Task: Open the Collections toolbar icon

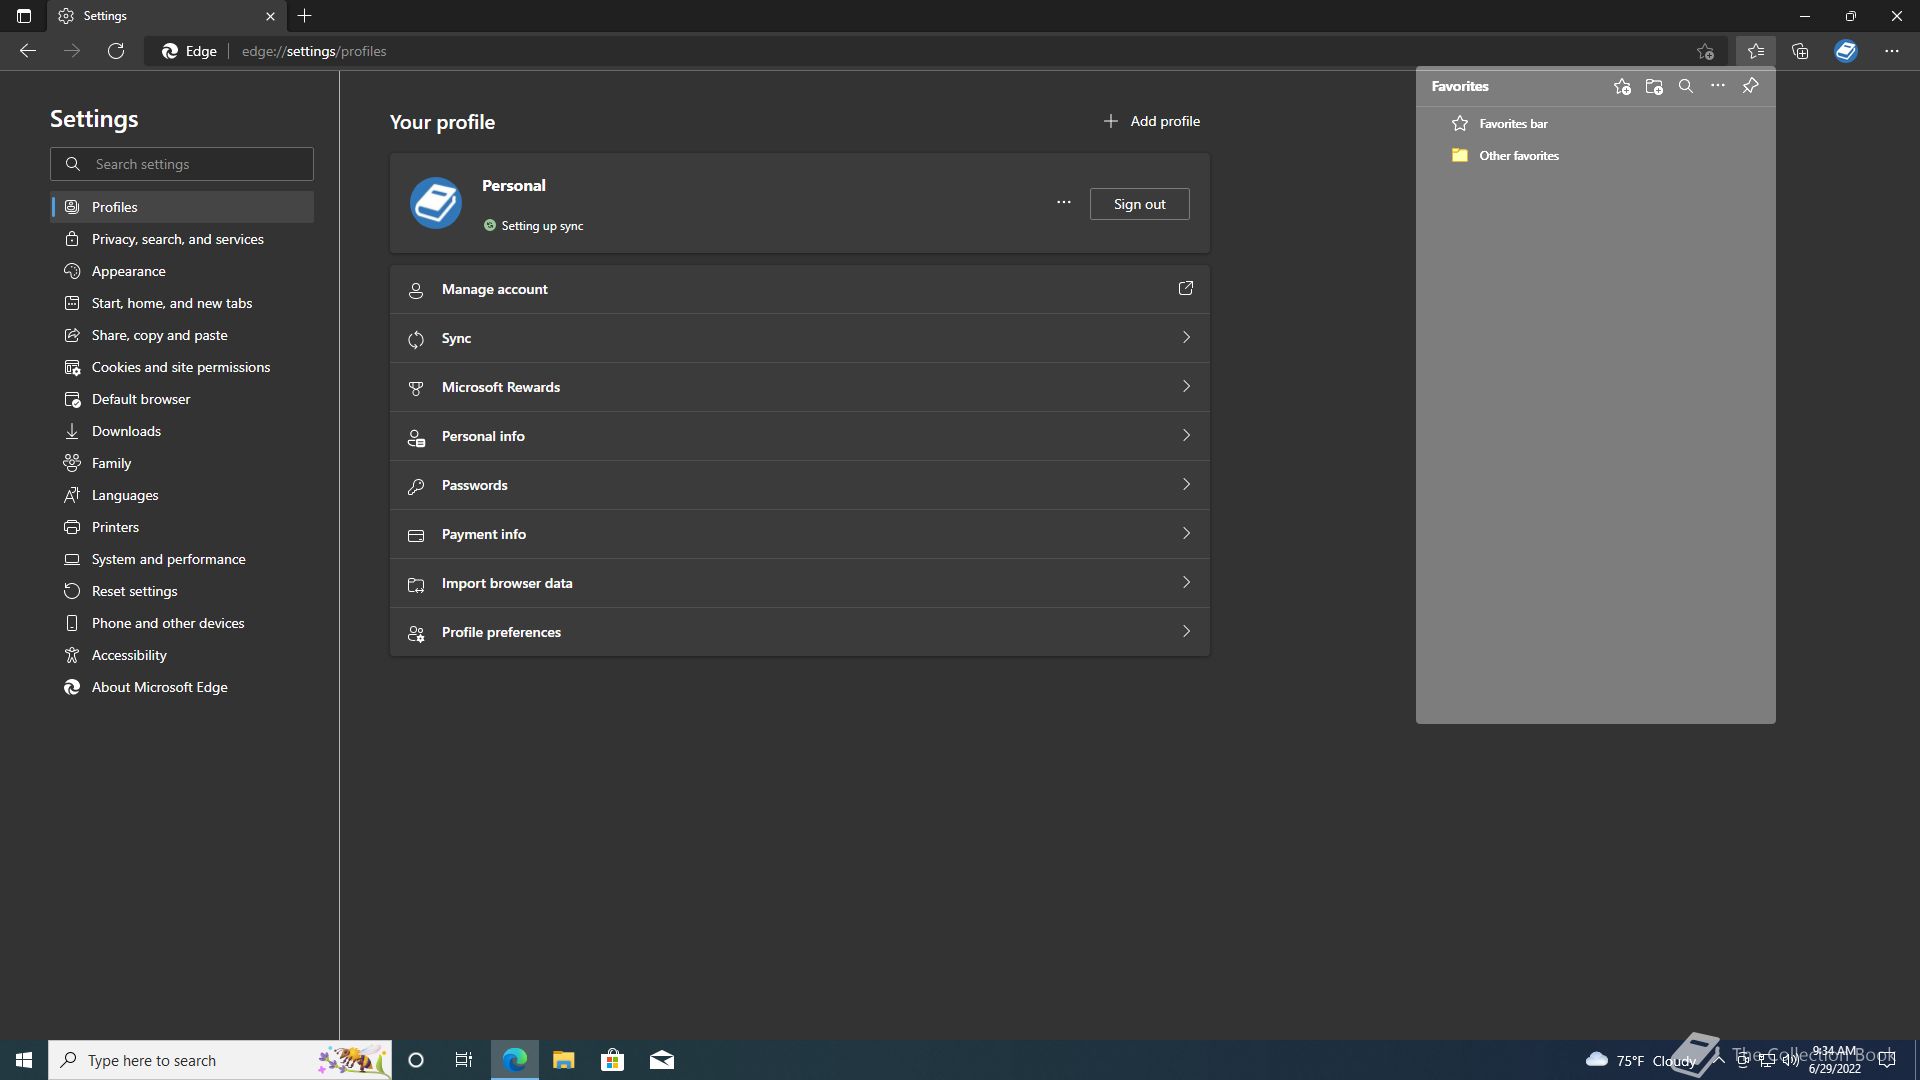Action: click(x=1800, y=51)
